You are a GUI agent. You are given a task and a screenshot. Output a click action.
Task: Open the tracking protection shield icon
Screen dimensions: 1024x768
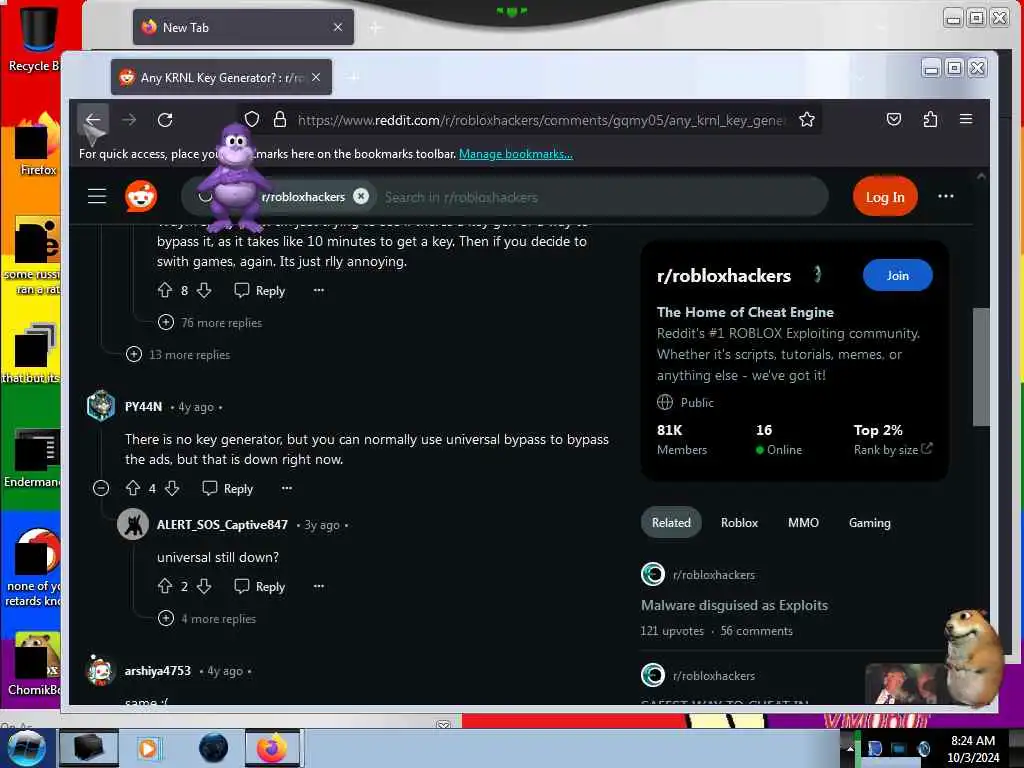[252, 120]
